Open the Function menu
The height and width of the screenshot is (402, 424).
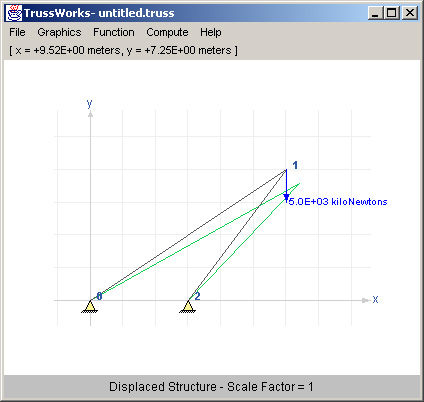click(x=114, y=32)
